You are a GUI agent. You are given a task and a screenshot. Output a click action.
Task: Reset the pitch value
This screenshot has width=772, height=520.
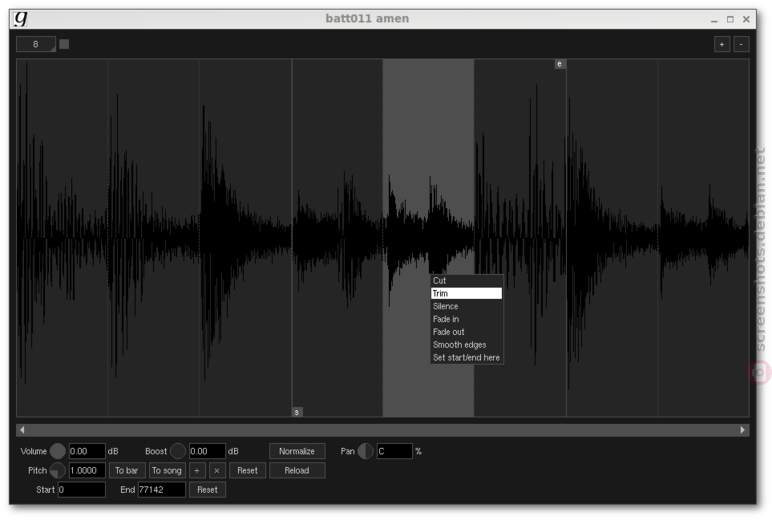(x=247, y=470)
